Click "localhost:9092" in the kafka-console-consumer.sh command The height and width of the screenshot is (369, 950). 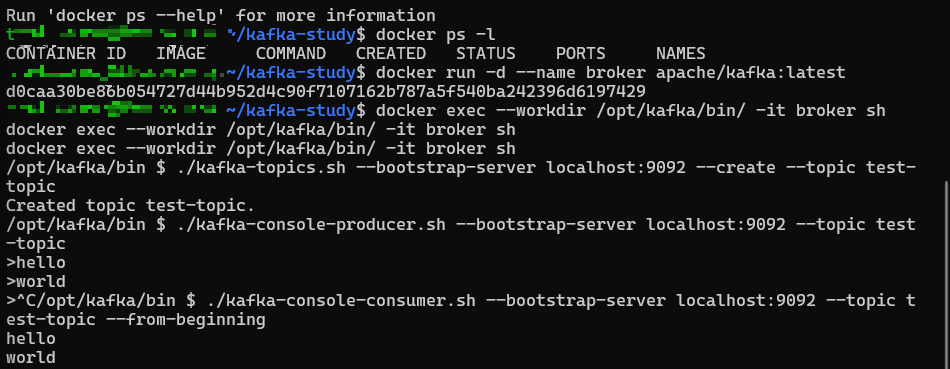coord(745,301)
